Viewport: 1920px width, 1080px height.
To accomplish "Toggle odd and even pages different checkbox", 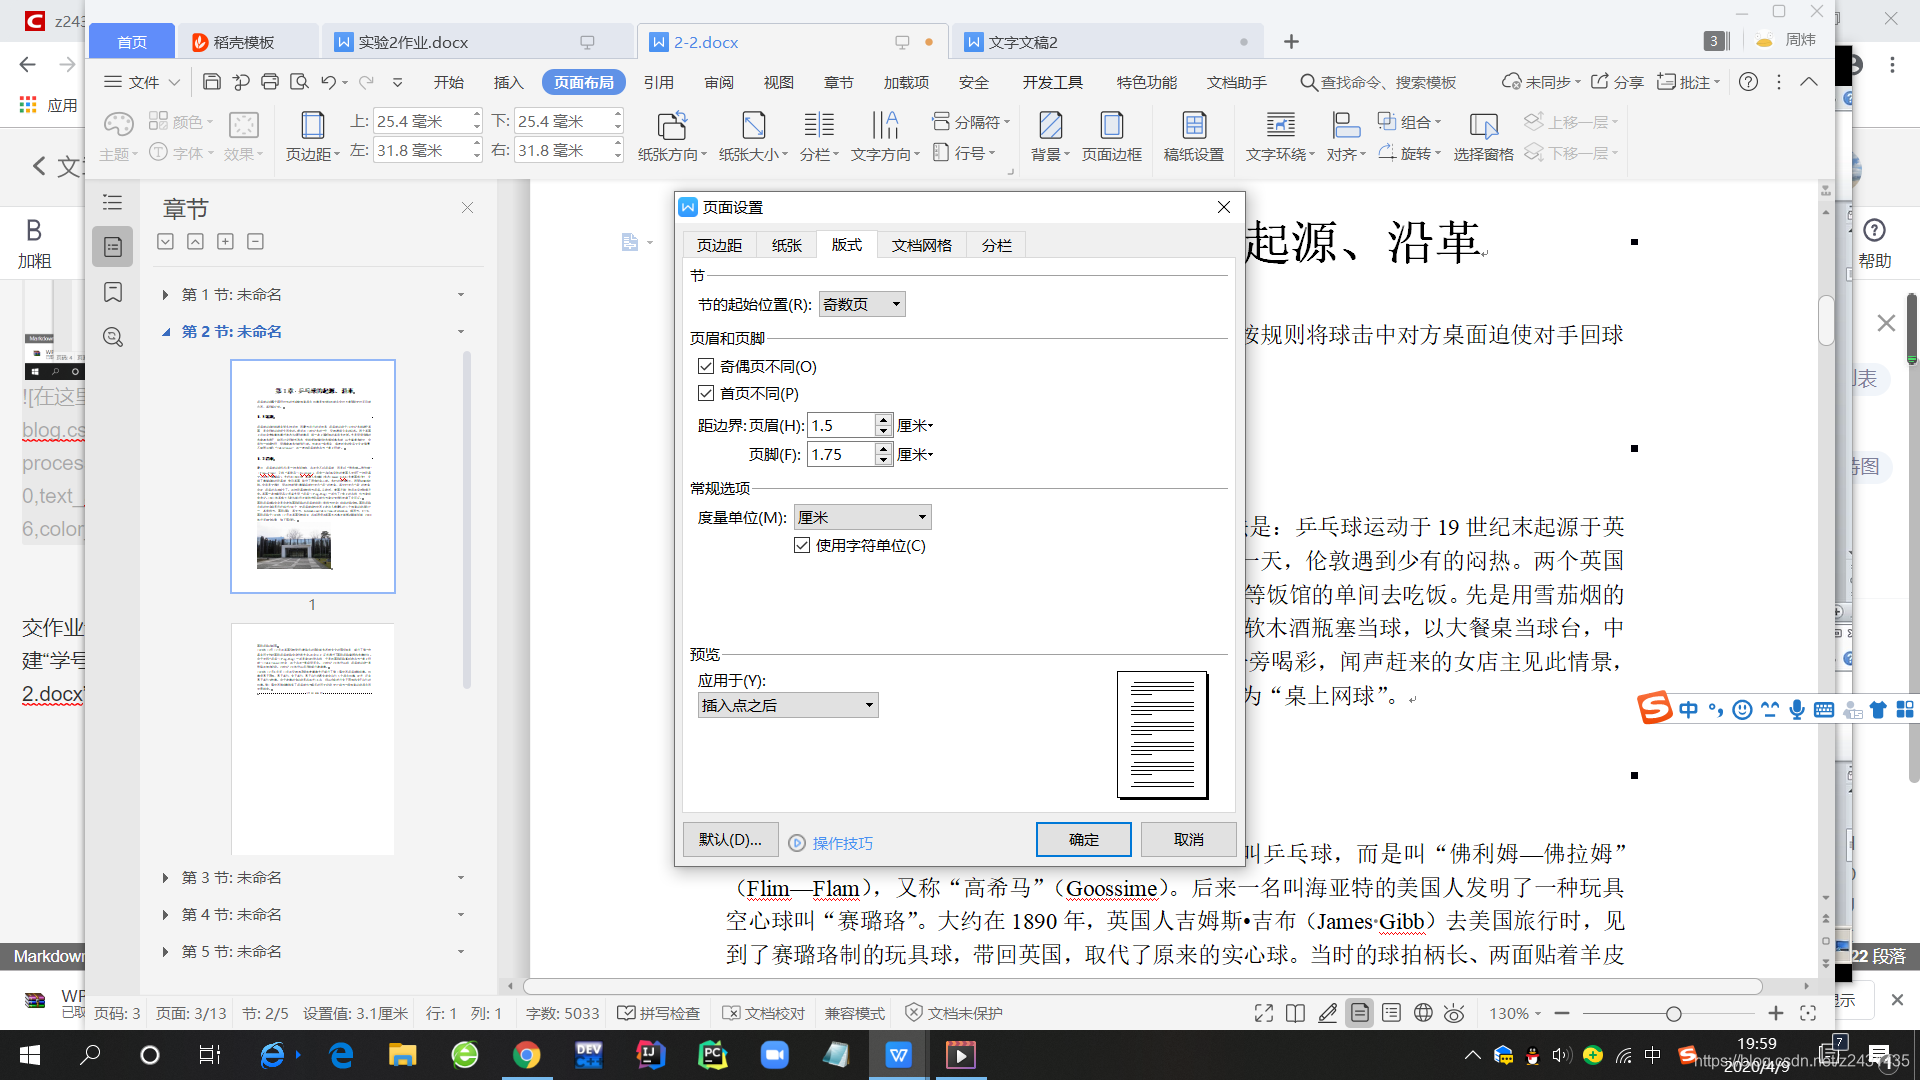I will click(x=706, y=366).
